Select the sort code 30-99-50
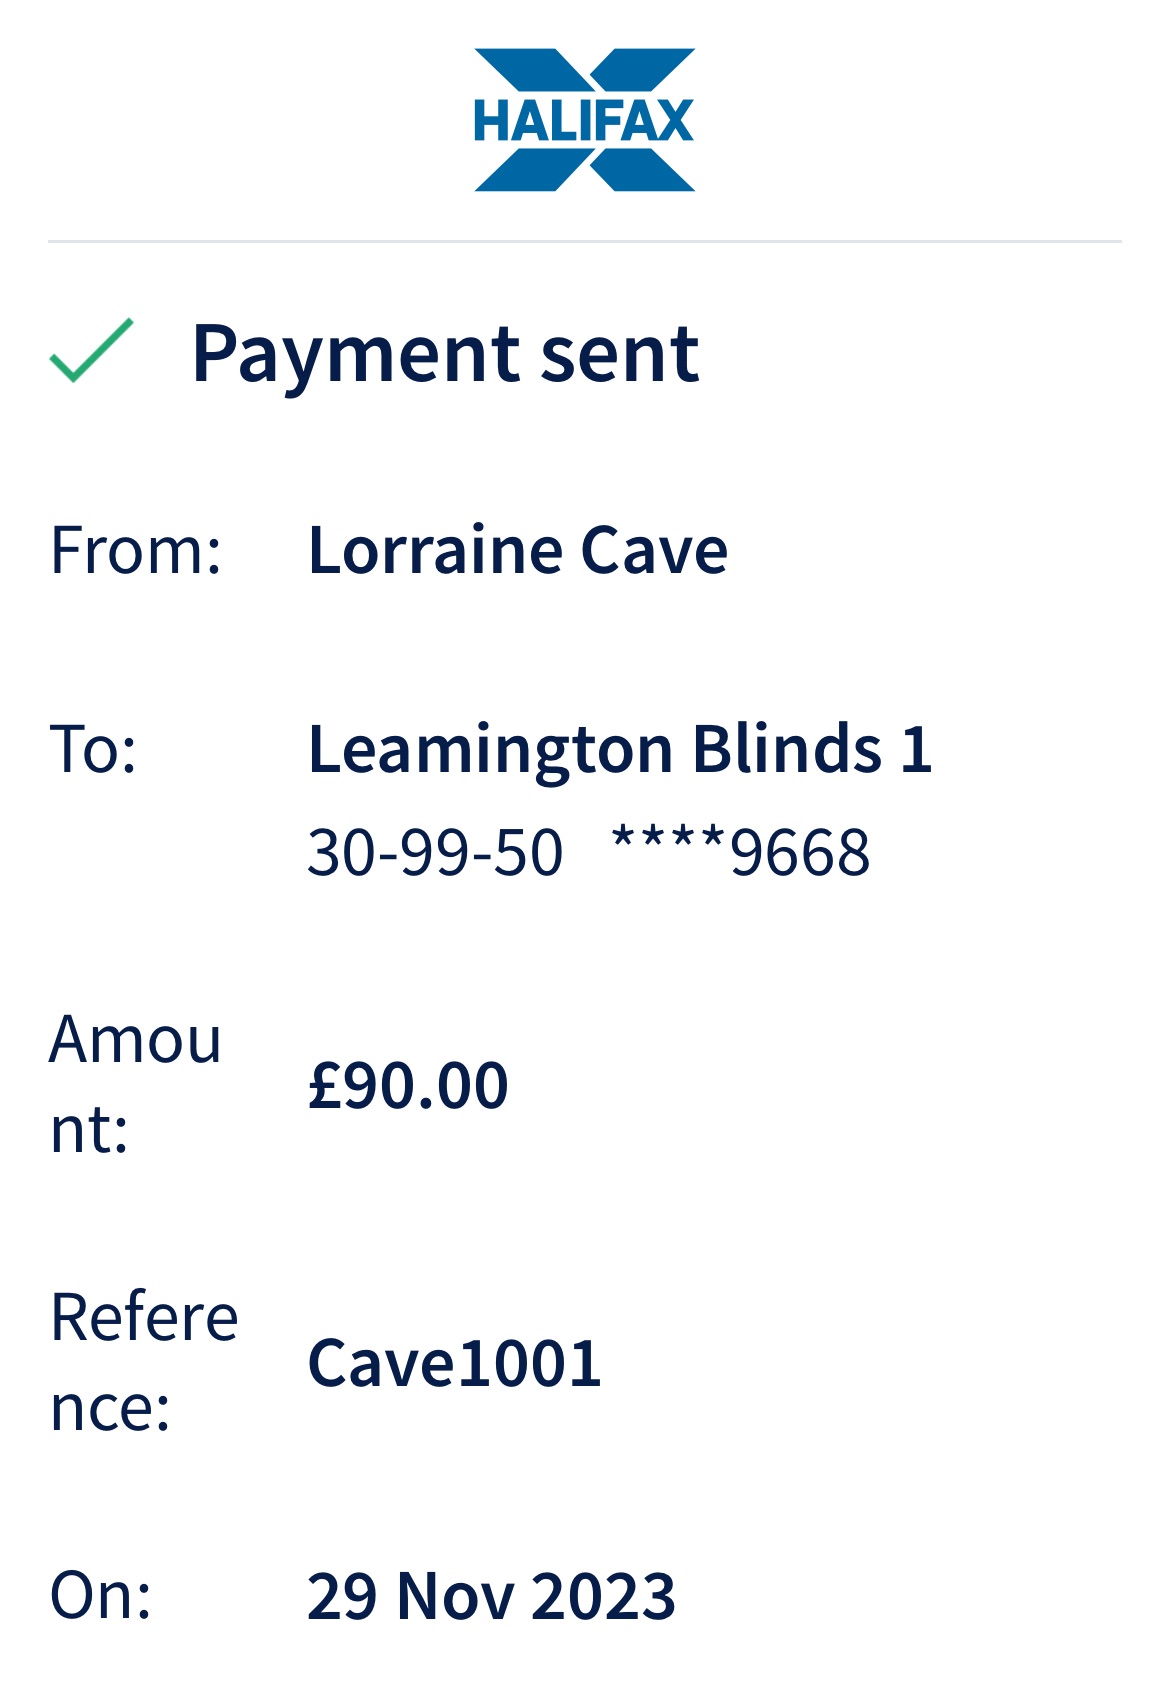This screenshot has height=1686, width=1170. (435, 853)
